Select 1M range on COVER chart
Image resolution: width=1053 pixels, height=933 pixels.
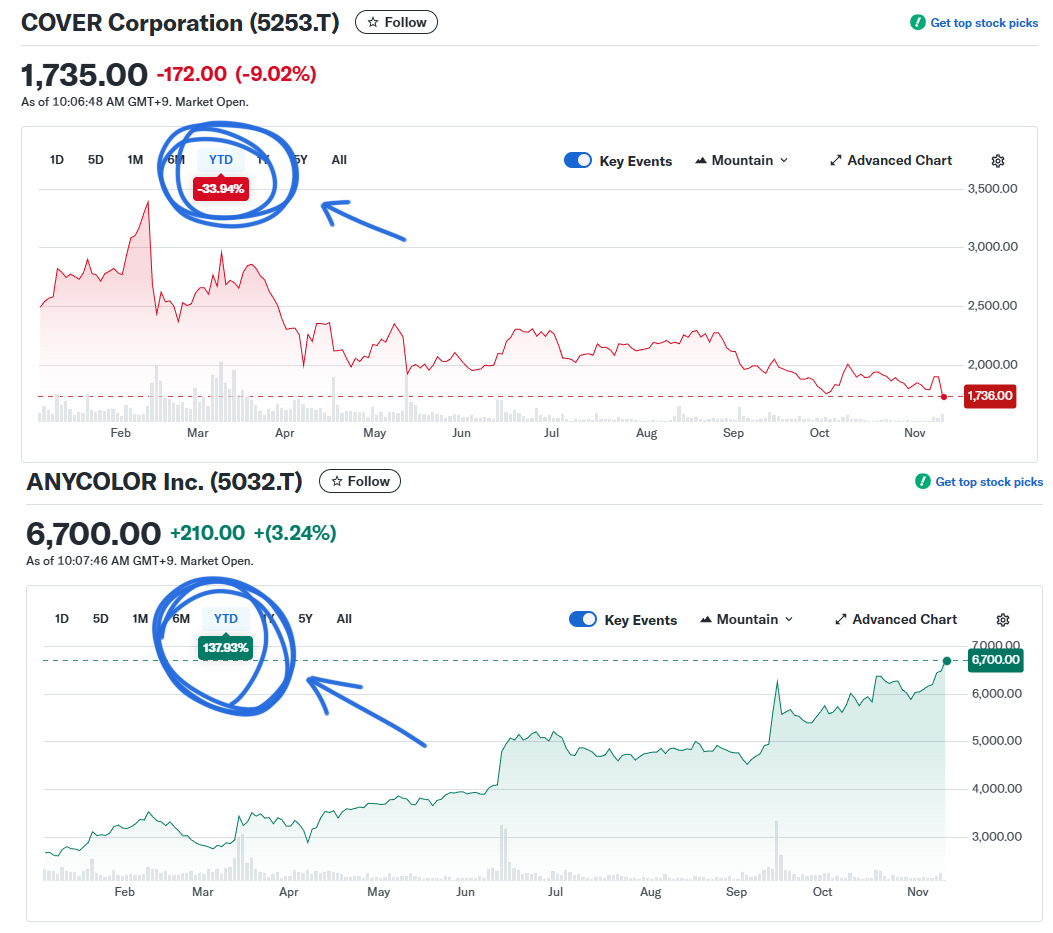point(135,160)
